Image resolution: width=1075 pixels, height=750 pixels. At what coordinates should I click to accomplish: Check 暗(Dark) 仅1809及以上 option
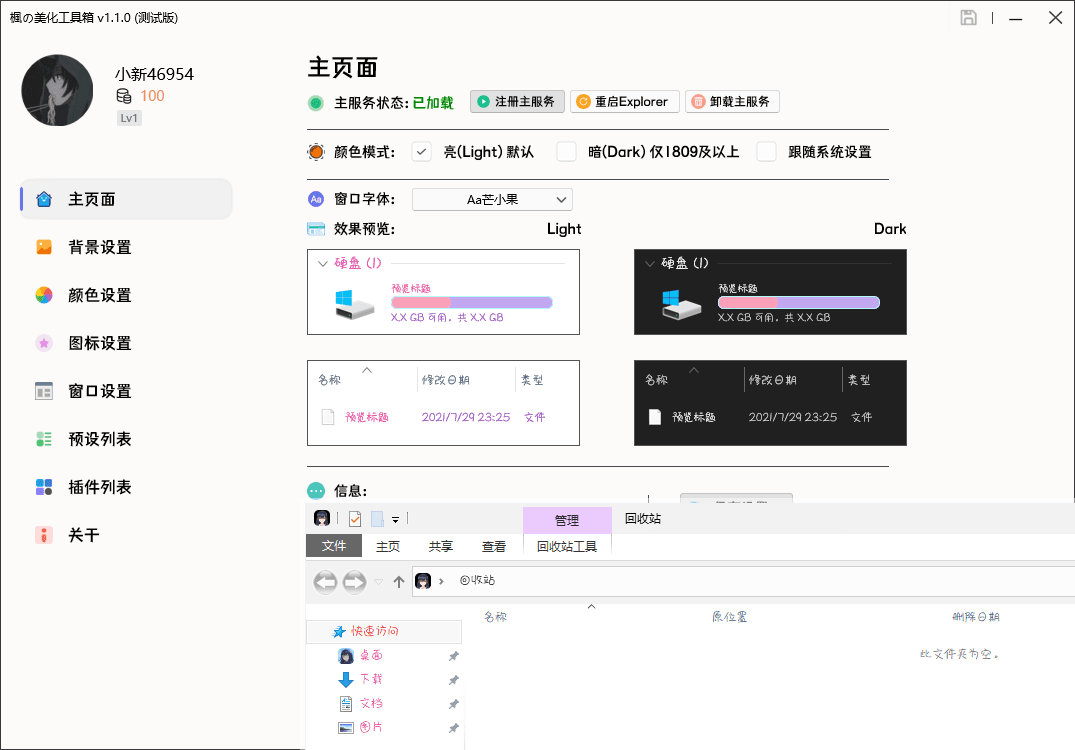(x=566, y=152)
